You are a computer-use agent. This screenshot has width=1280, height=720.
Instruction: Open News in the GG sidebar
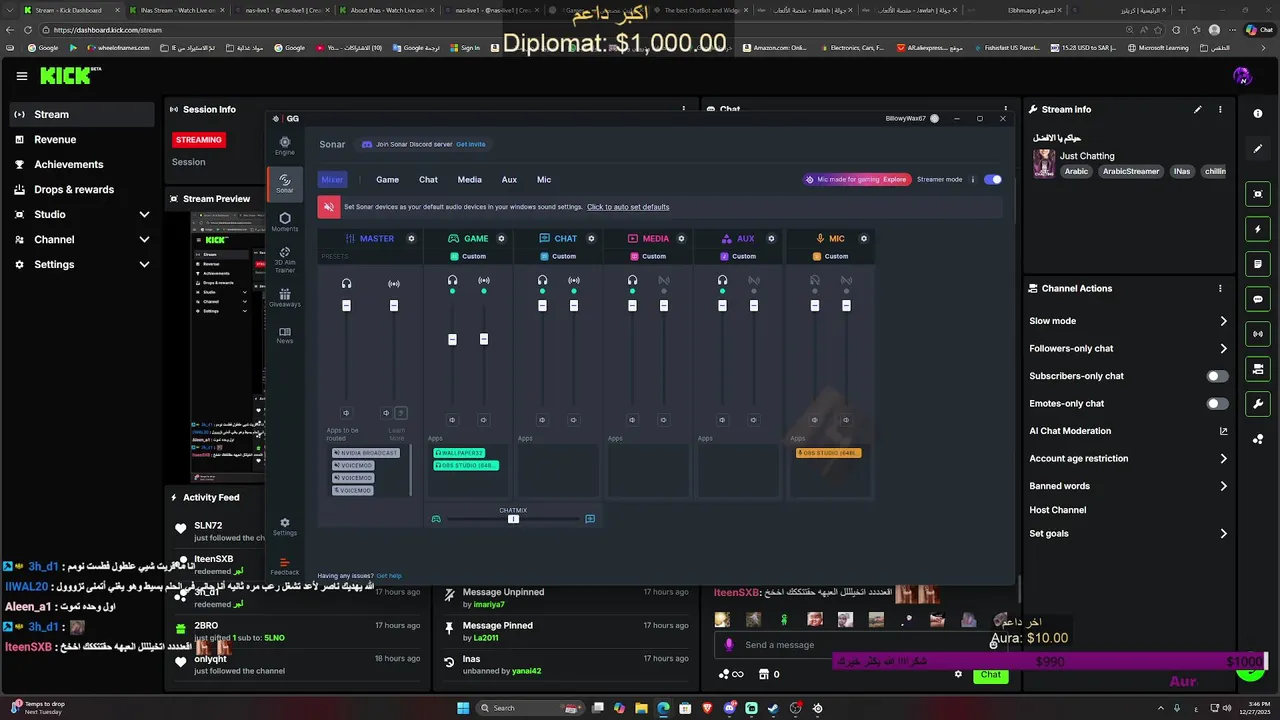[x=285, y=335]
